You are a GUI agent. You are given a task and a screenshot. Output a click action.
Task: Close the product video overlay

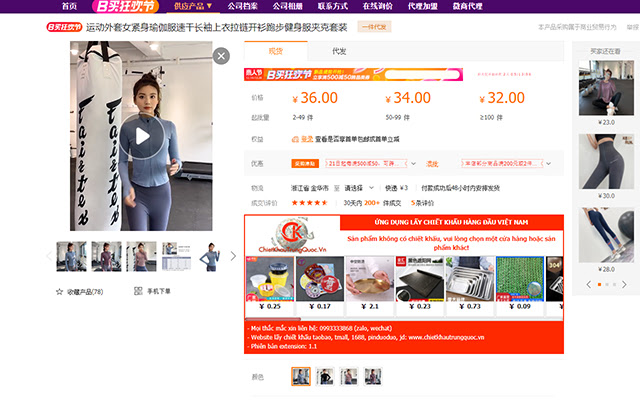pyautogui.click(x=221, y=56)
